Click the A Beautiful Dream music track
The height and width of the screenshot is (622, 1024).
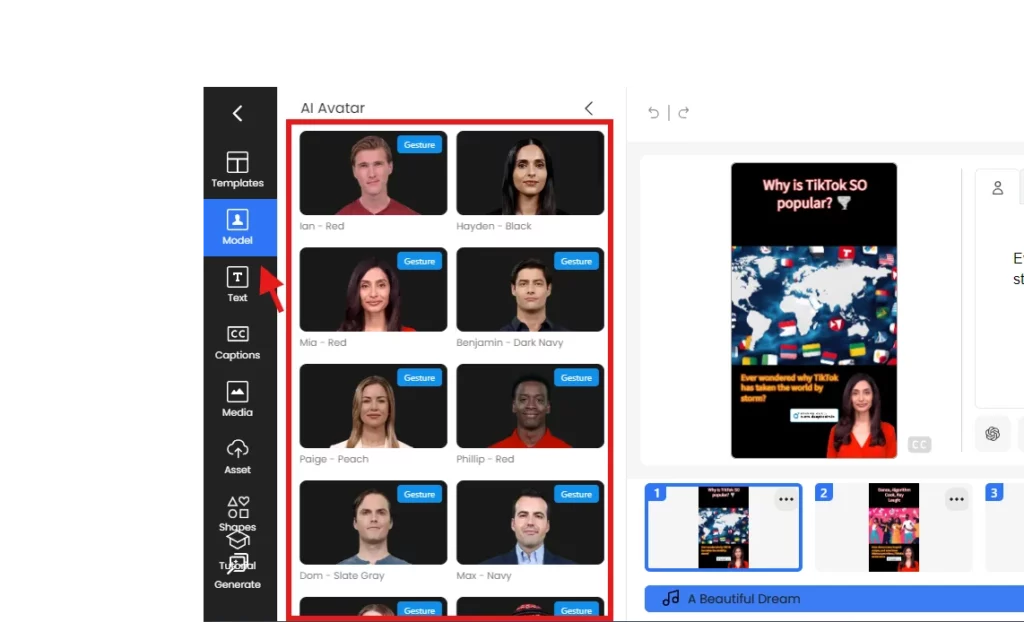pos(834,598)
